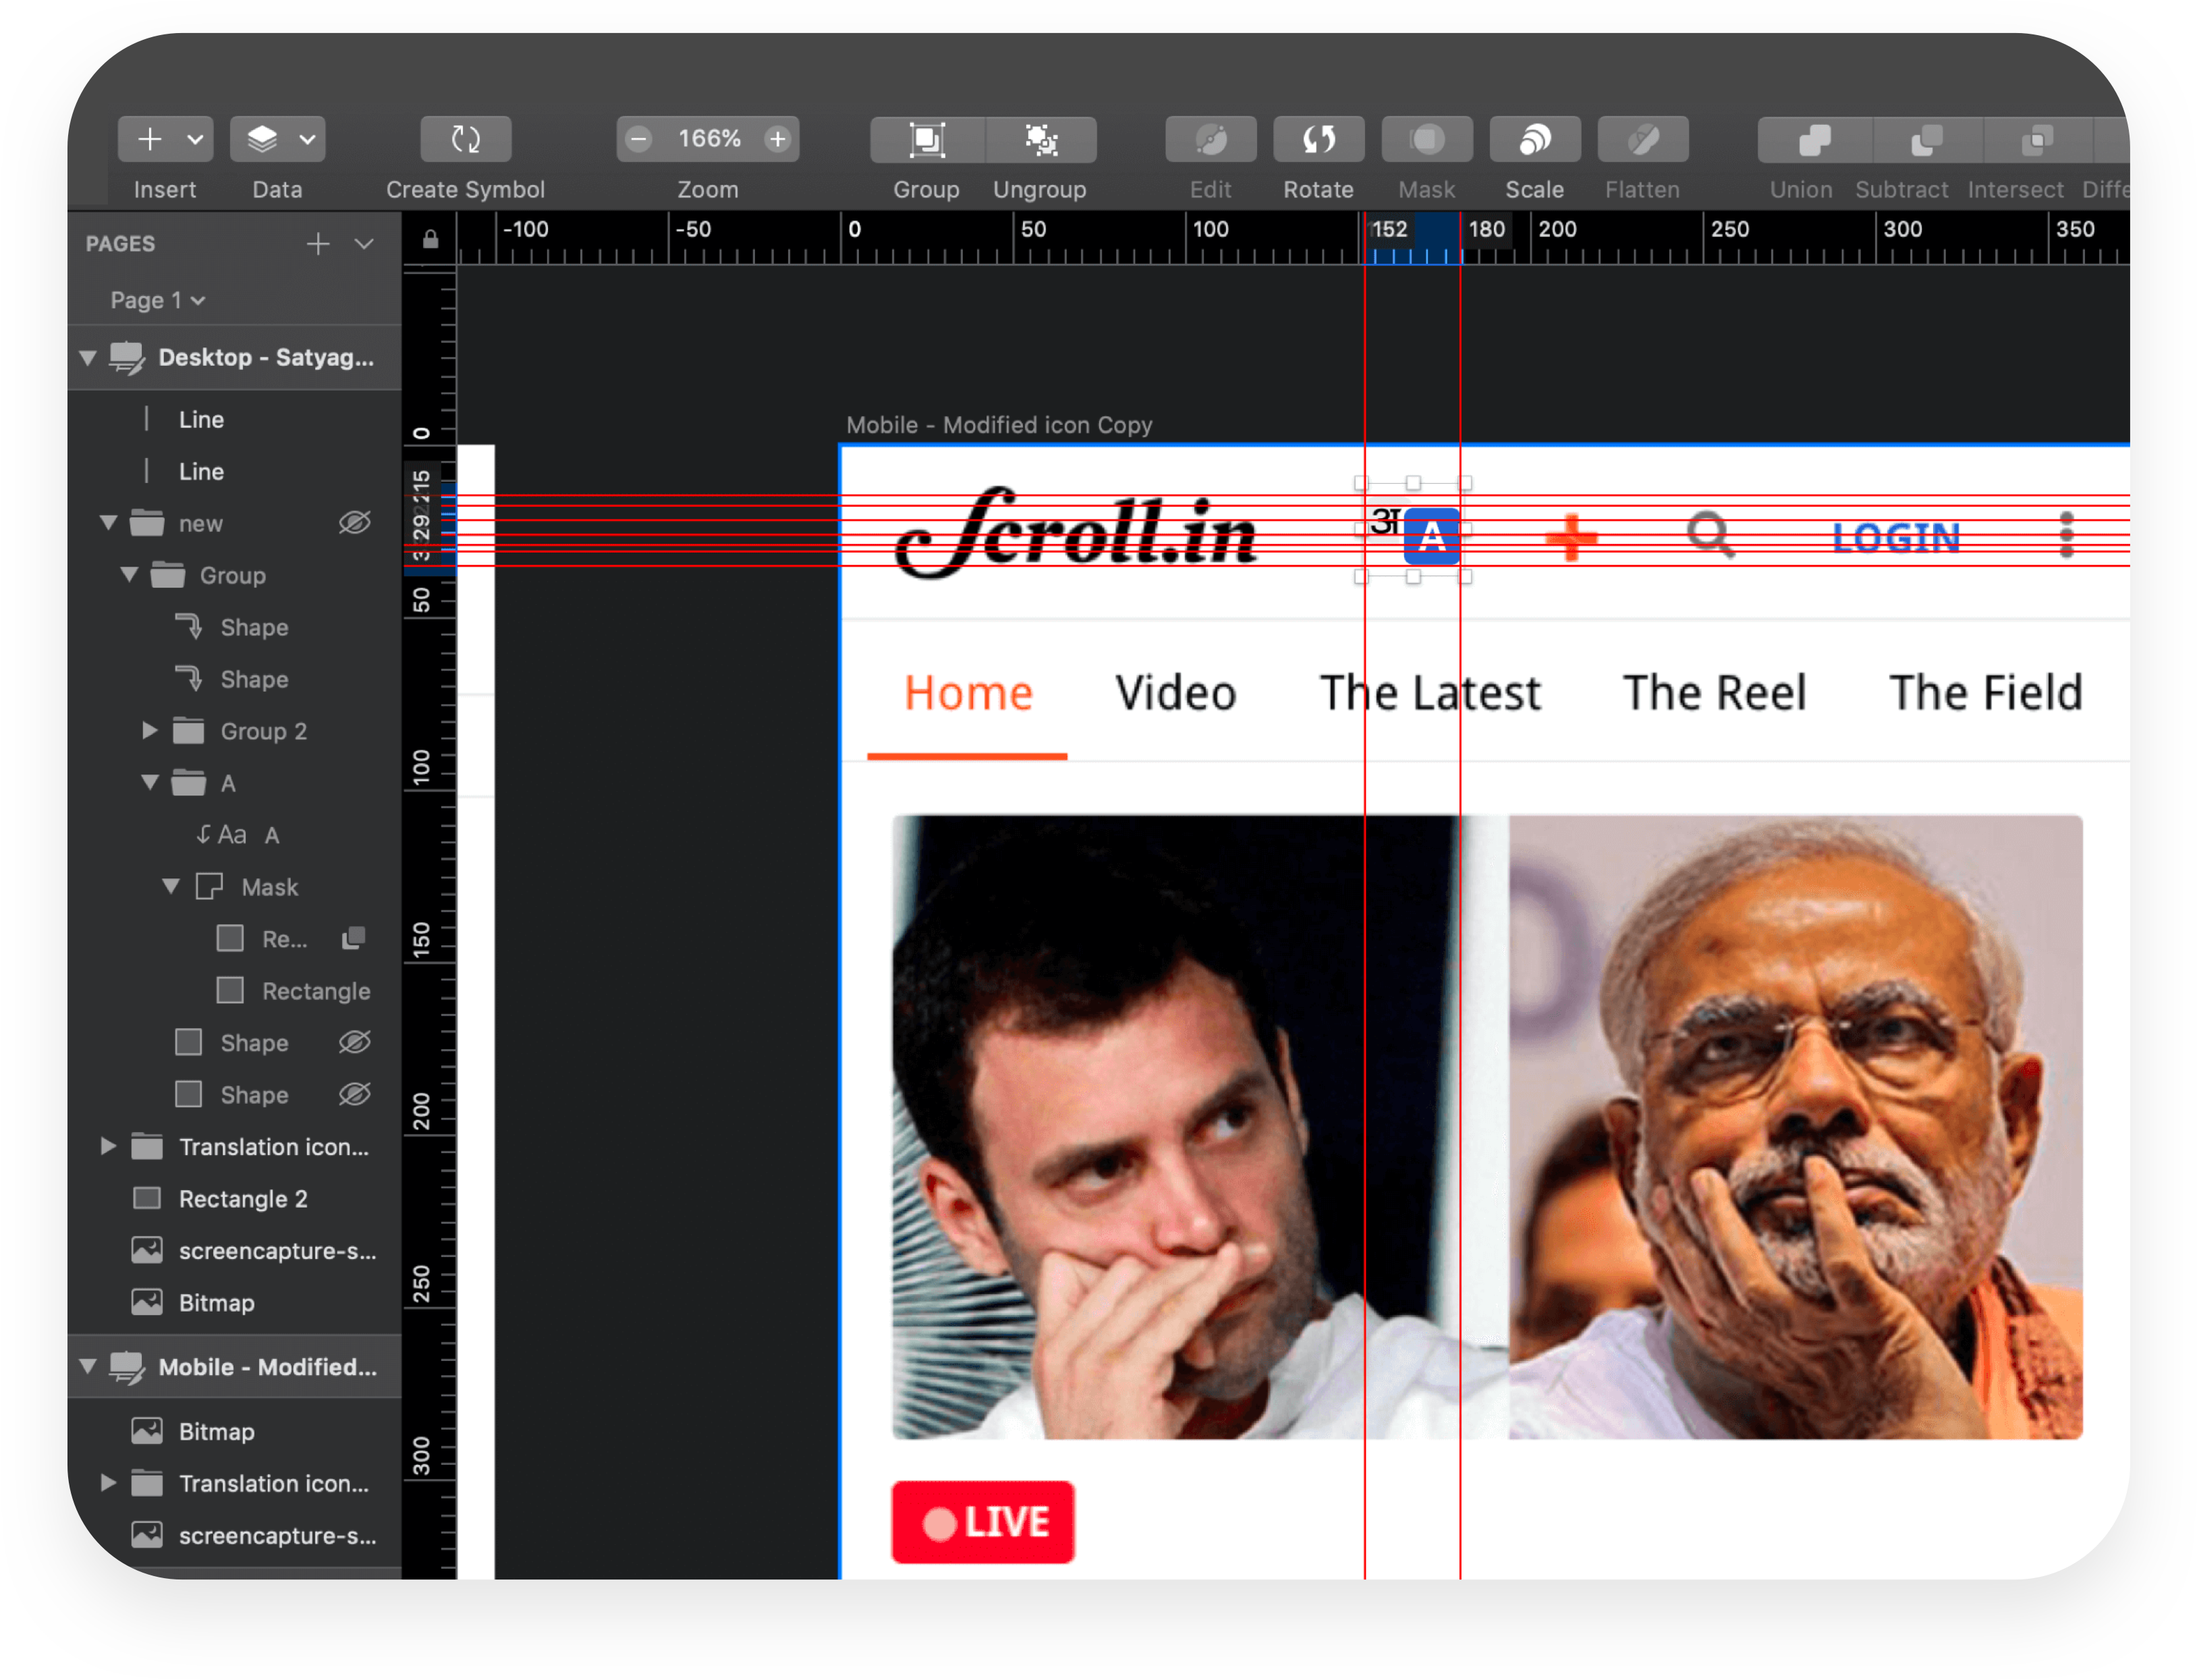Collapse the Desktop - Satyag artboard
This screenshot has width=2197, height=1680.
tap(88, 357)
